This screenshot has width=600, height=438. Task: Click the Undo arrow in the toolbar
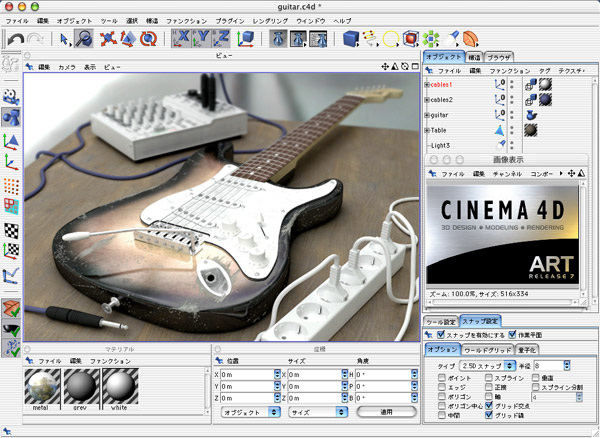point(16,39)
